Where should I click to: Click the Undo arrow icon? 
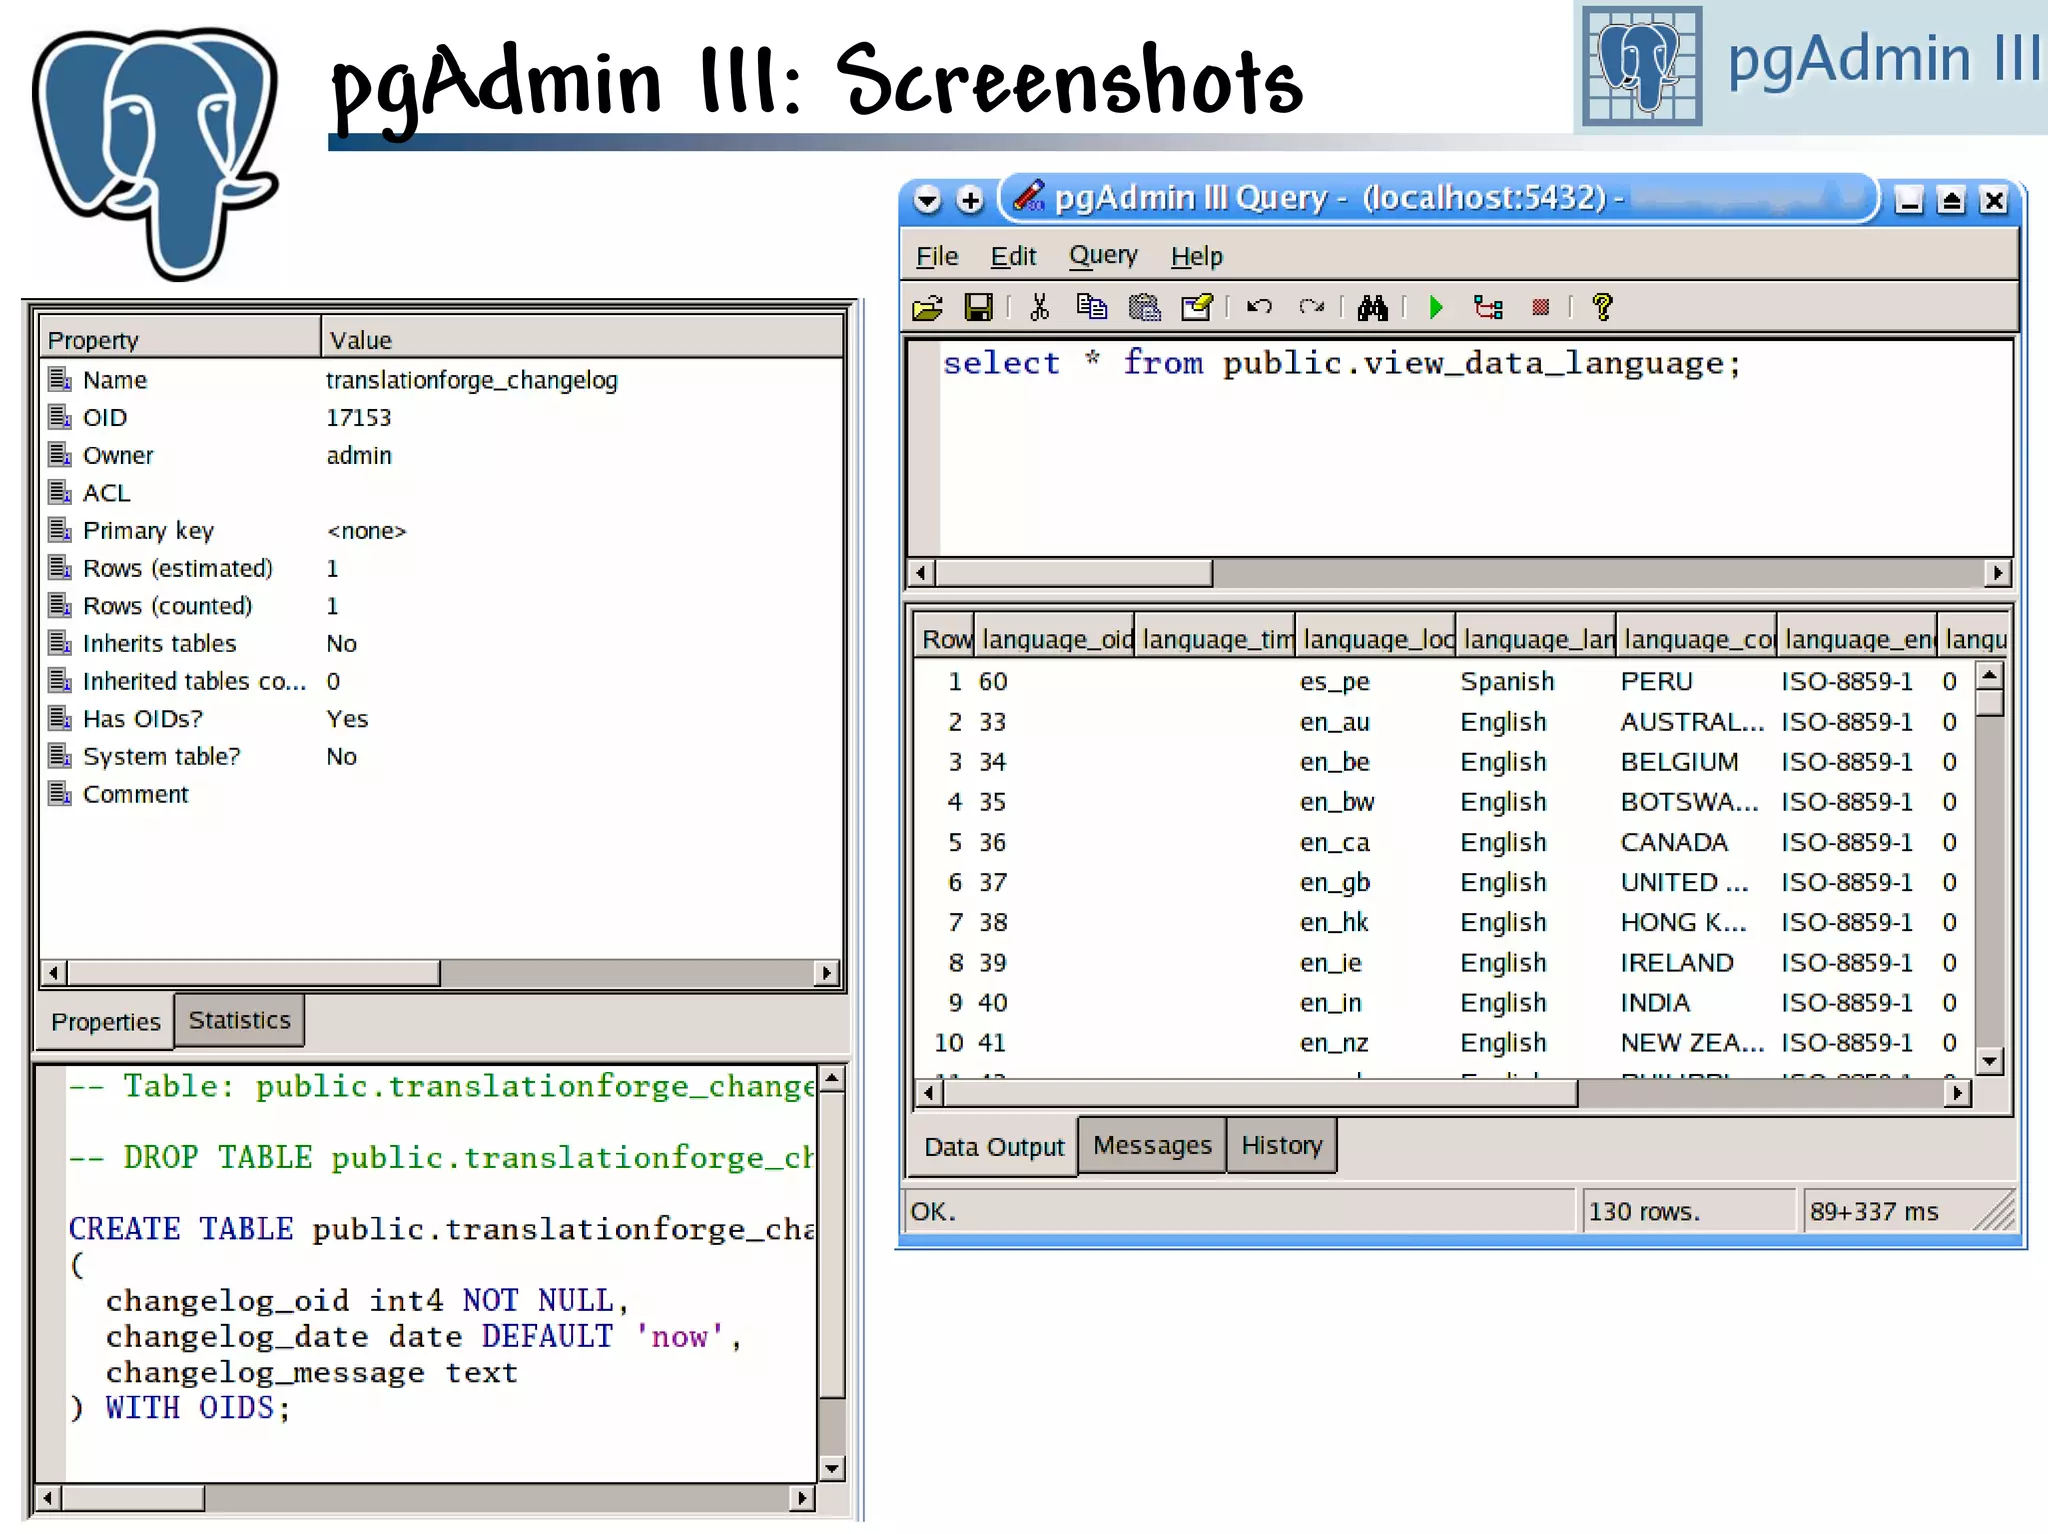[1259, 307]
